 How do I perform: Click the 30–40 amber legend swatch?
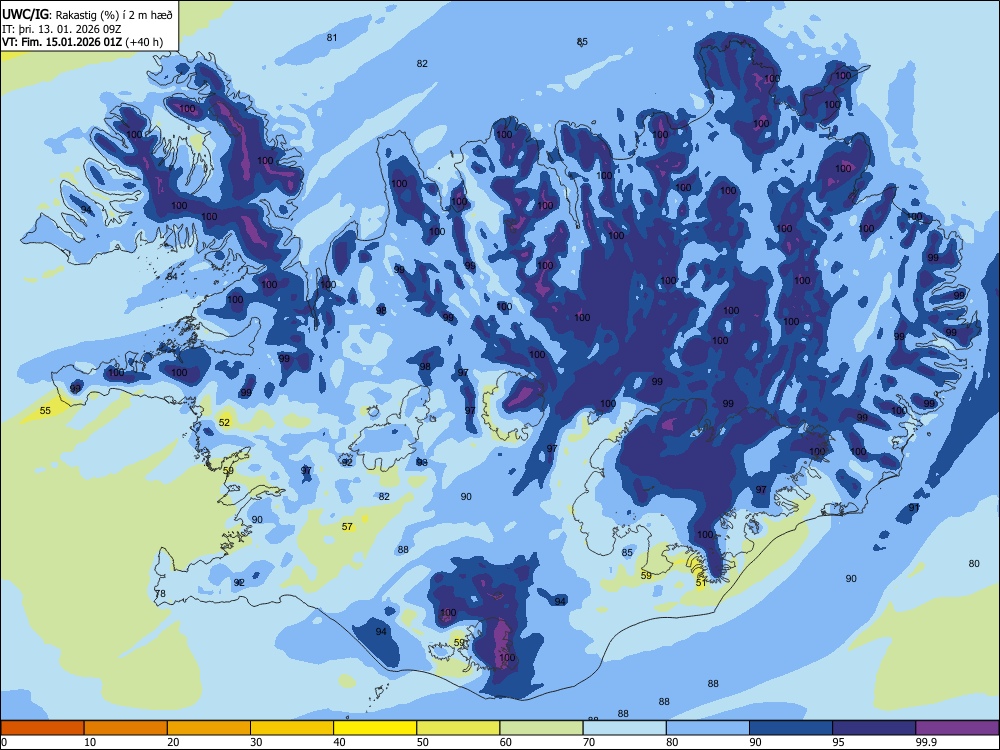(292, 728)
